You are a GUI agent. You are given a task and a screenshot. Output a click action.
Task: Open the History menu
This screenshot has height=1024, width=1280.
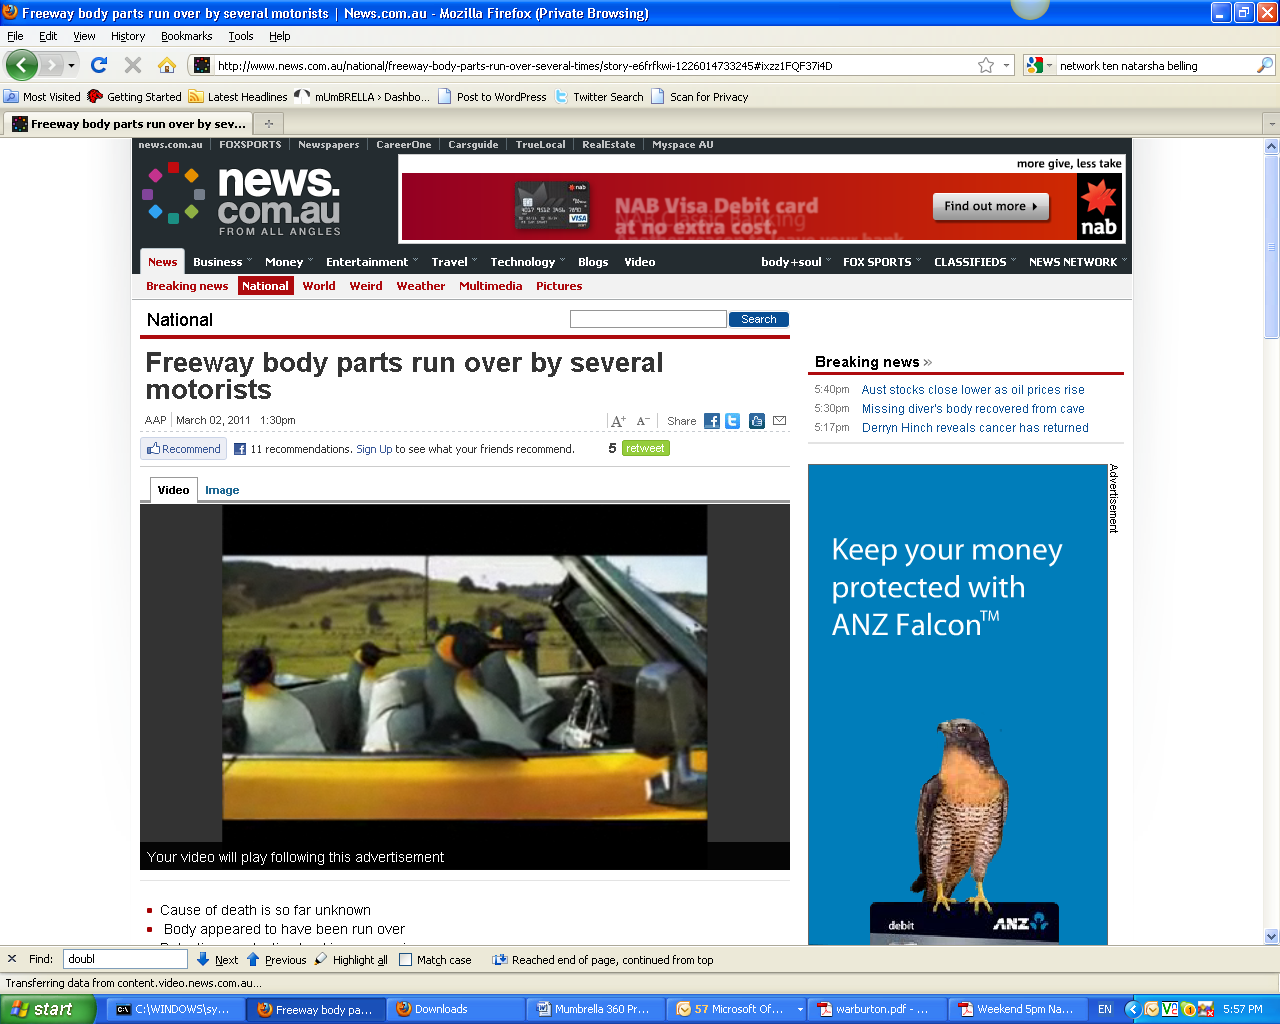(x=128, y=36)
